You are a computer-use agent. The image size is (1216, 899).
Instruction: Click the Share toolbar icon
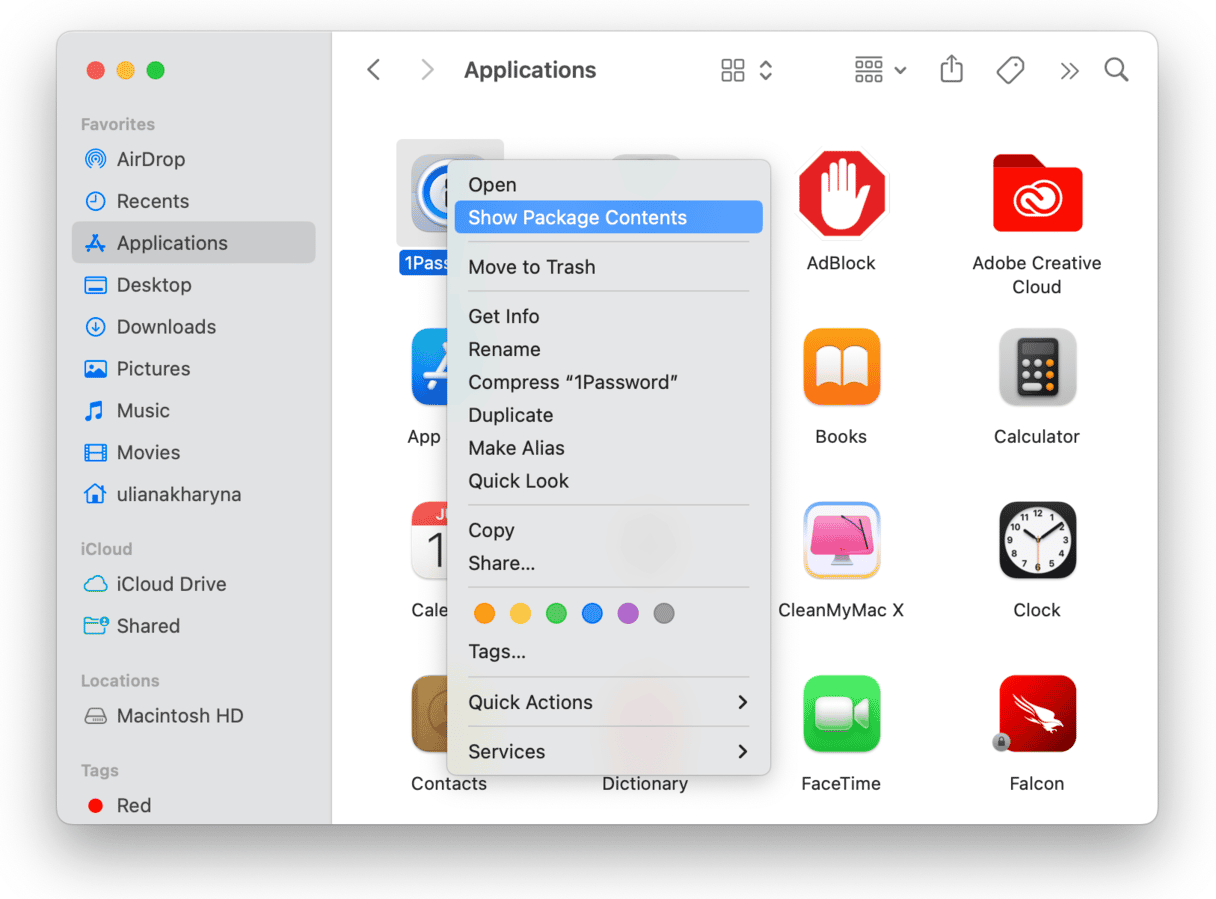[952, 69]
